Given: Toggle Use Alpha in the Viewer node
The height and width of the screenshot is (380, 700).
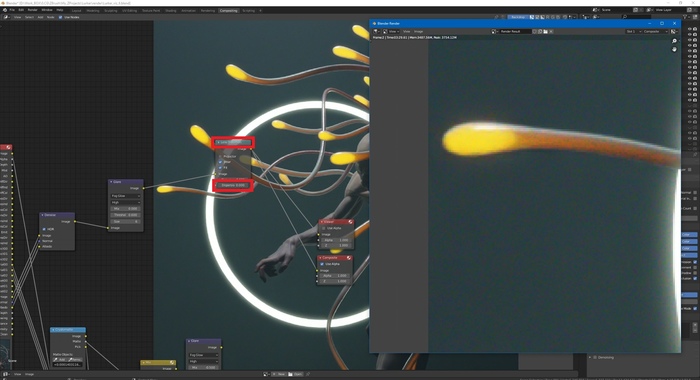Looking at the screenshot, I should pyautogui.click(x=324, y=228).
